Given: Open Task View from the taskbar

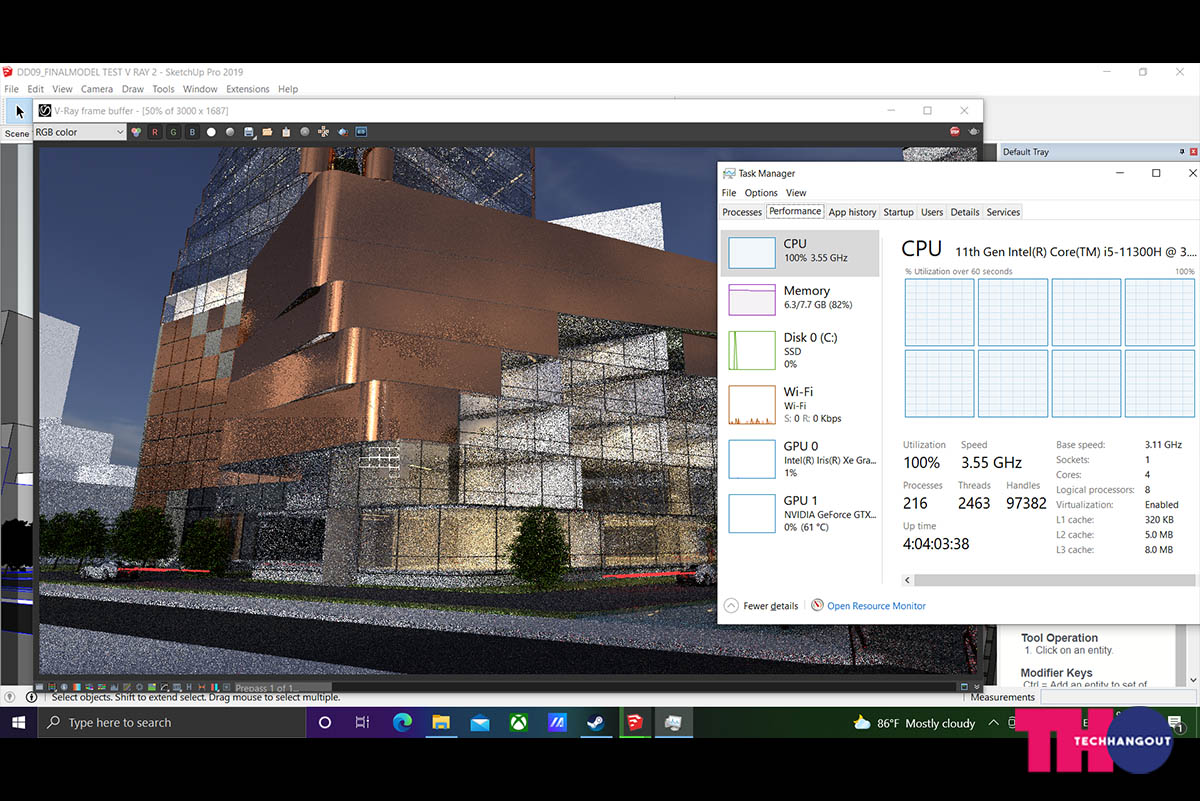Looking at the screenshot, I should coord(363,723).
